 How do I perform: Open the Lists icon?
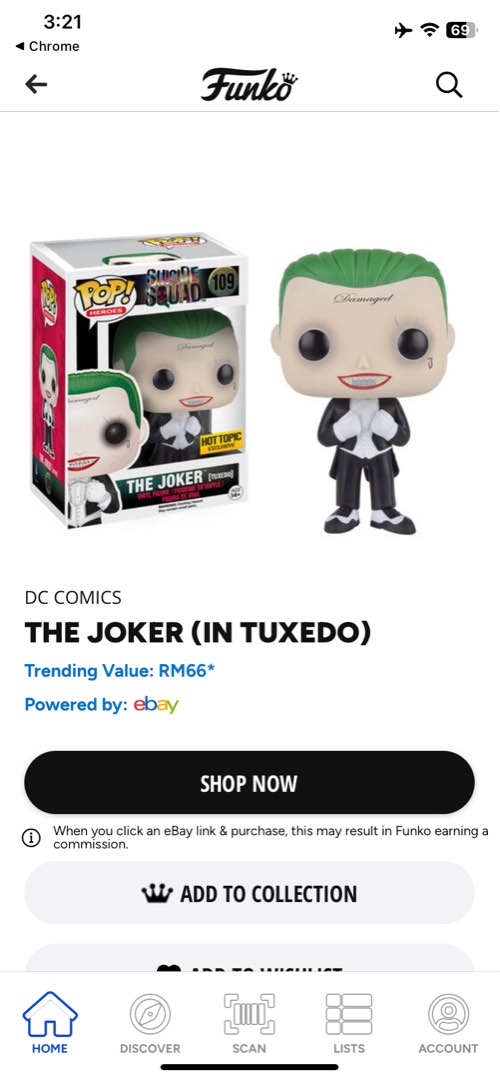tap(349, 1023)
